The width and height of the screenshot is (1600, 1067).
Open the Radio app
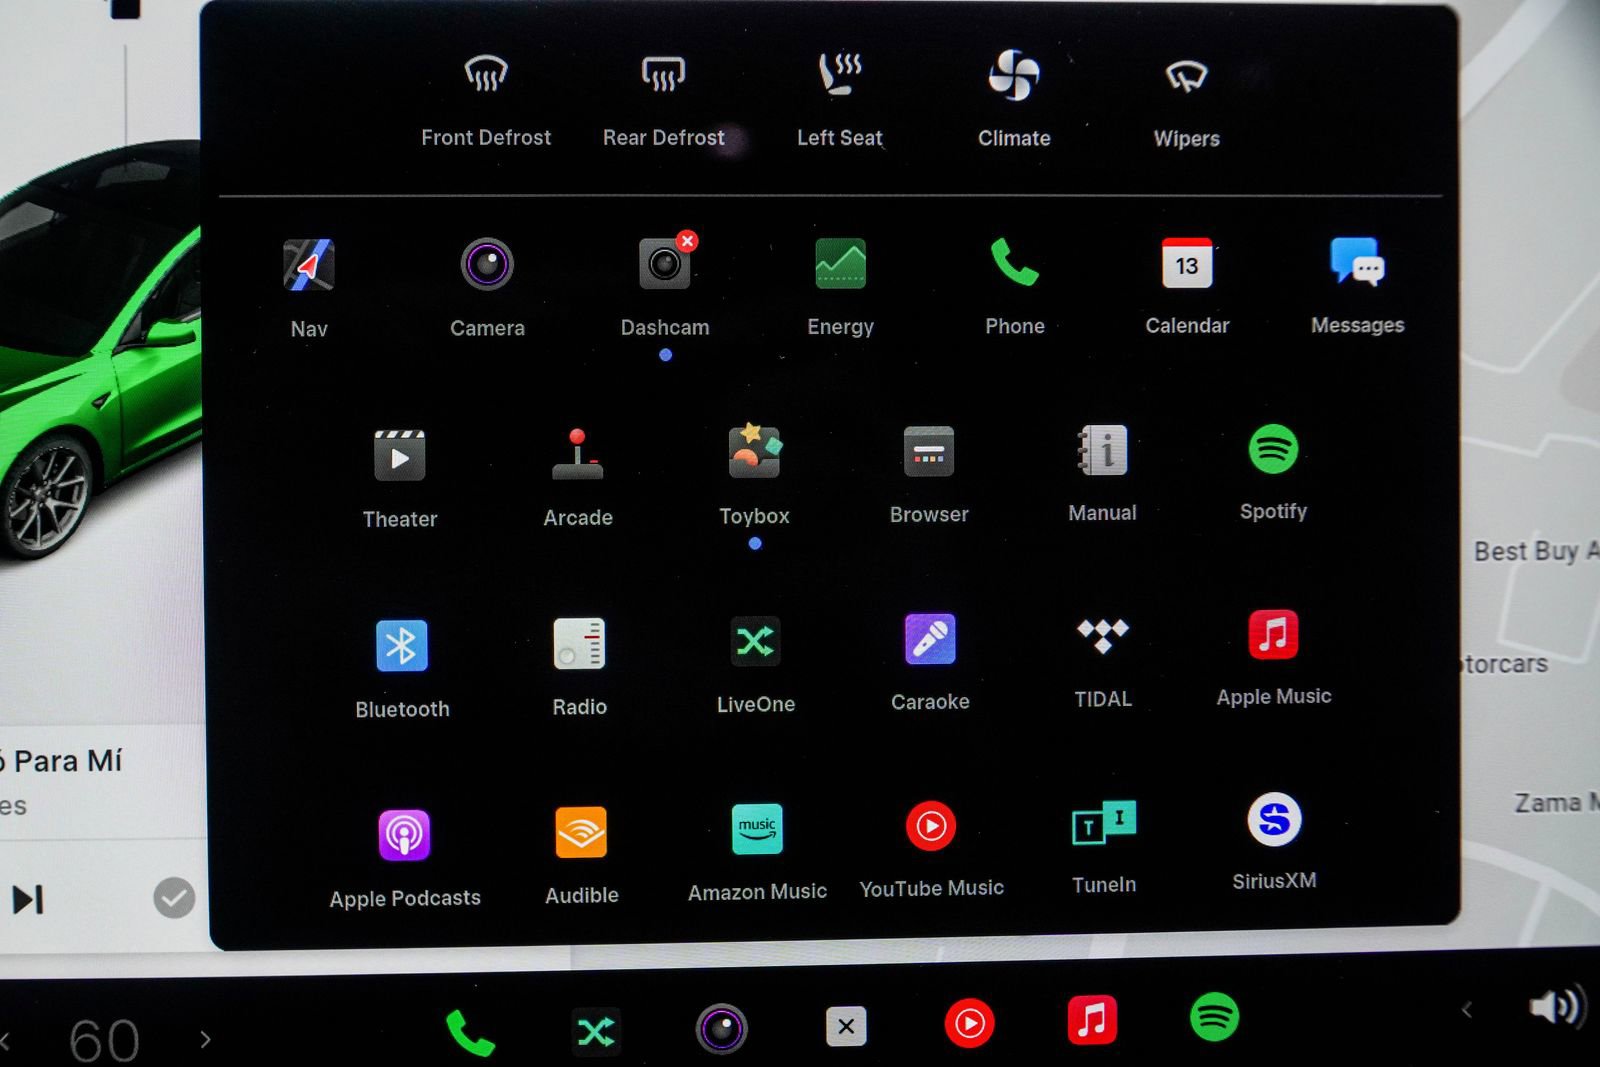579,667
